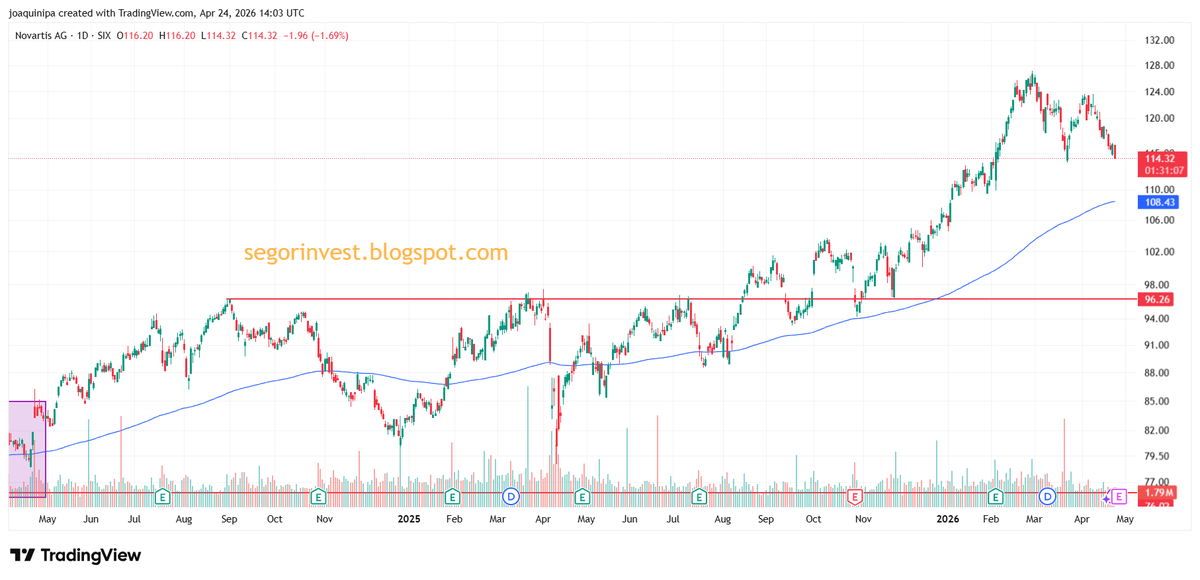The height and width of the screenshot is (580, 1200).
Task: Click the red October 2025 earnings marker
Action: 855,496
